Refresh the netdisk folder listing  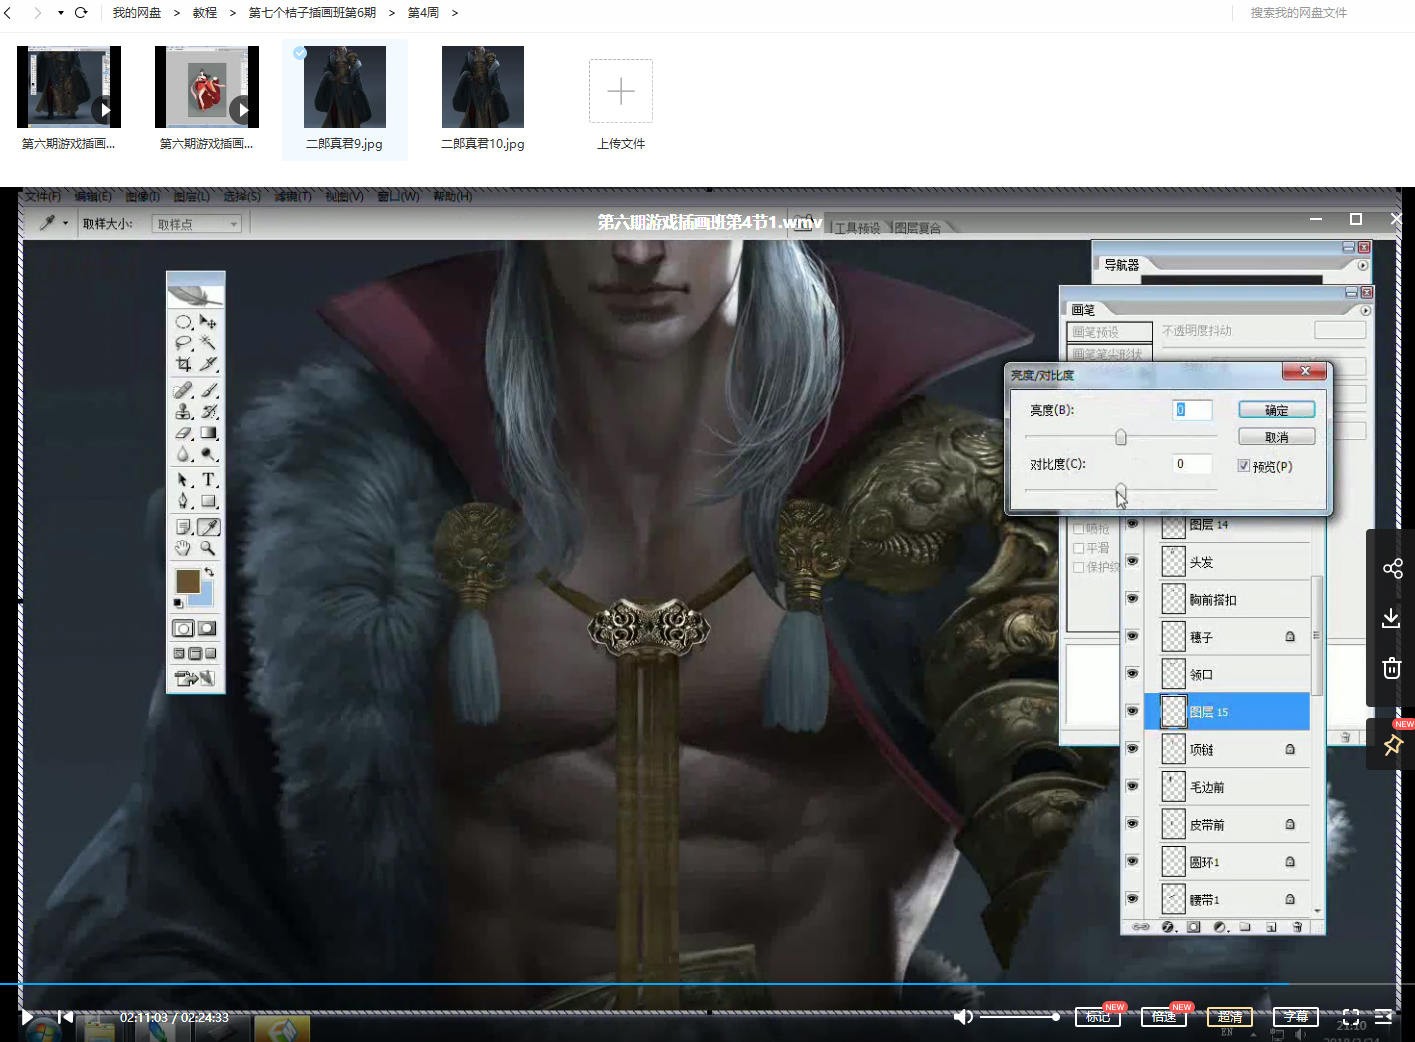pos(81,13)
